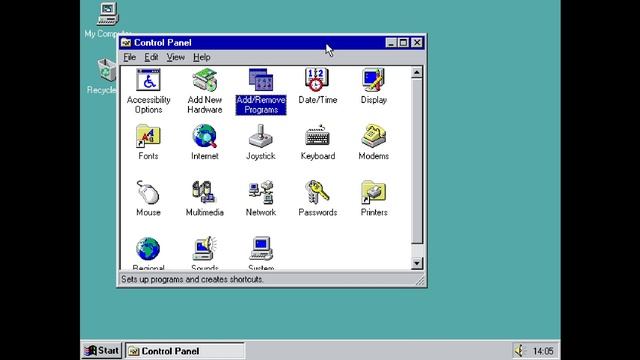The width and height of the screenshot is (640, 360).
Task: Click the Control Panel taskbar button
Action: click(x=185, y=351)
